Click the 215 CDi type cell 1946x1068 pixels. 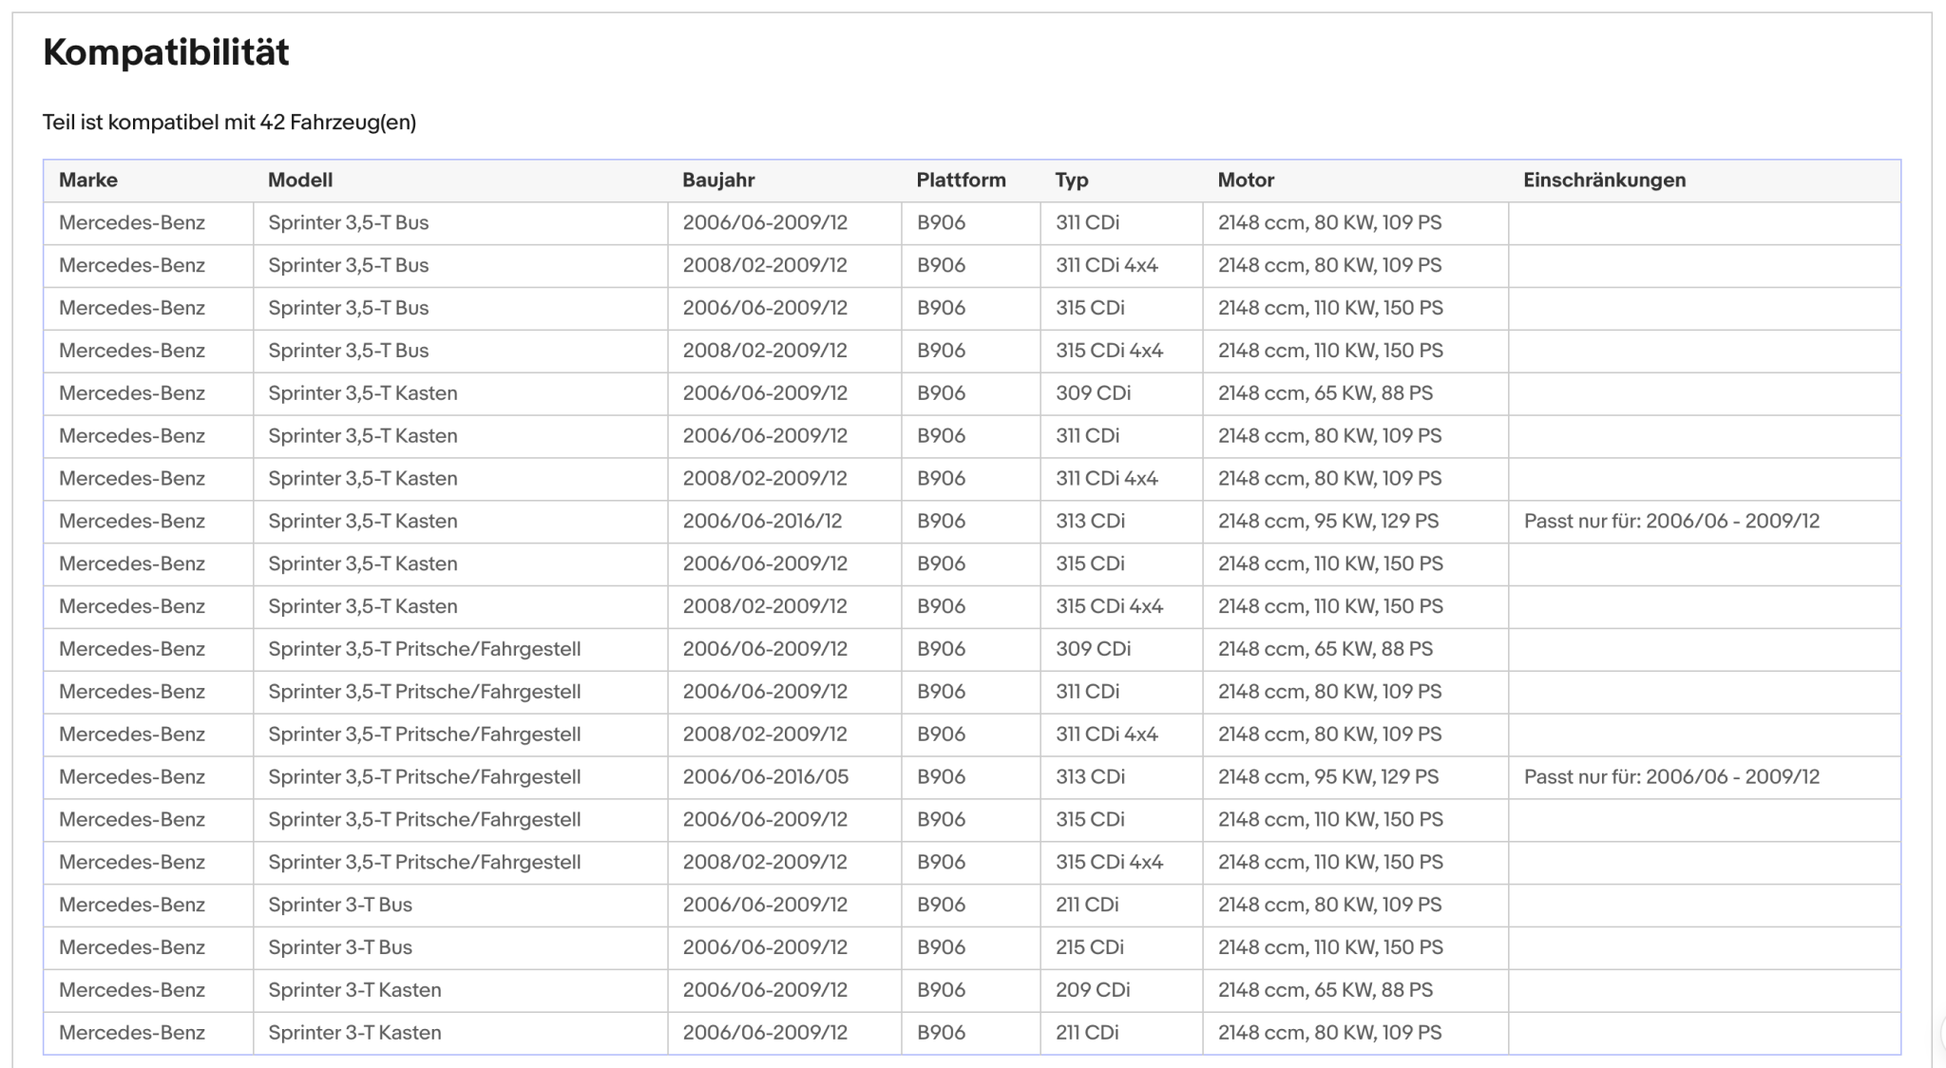(x=1089, y=947)
